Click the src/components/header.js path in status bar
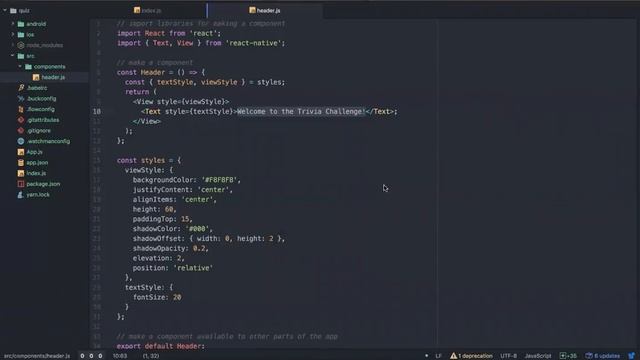The image size is (640, 360). pyautogui.click(x=37, y=356)
